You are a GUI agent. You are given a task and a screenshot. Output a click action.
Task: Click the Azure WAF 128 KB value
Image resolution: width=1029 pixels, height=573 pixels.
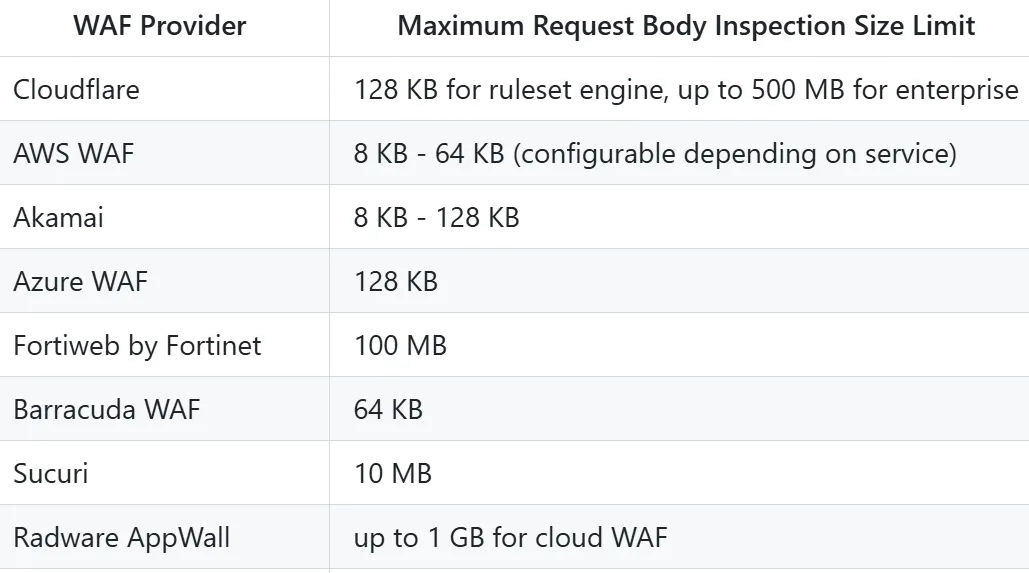396,282
